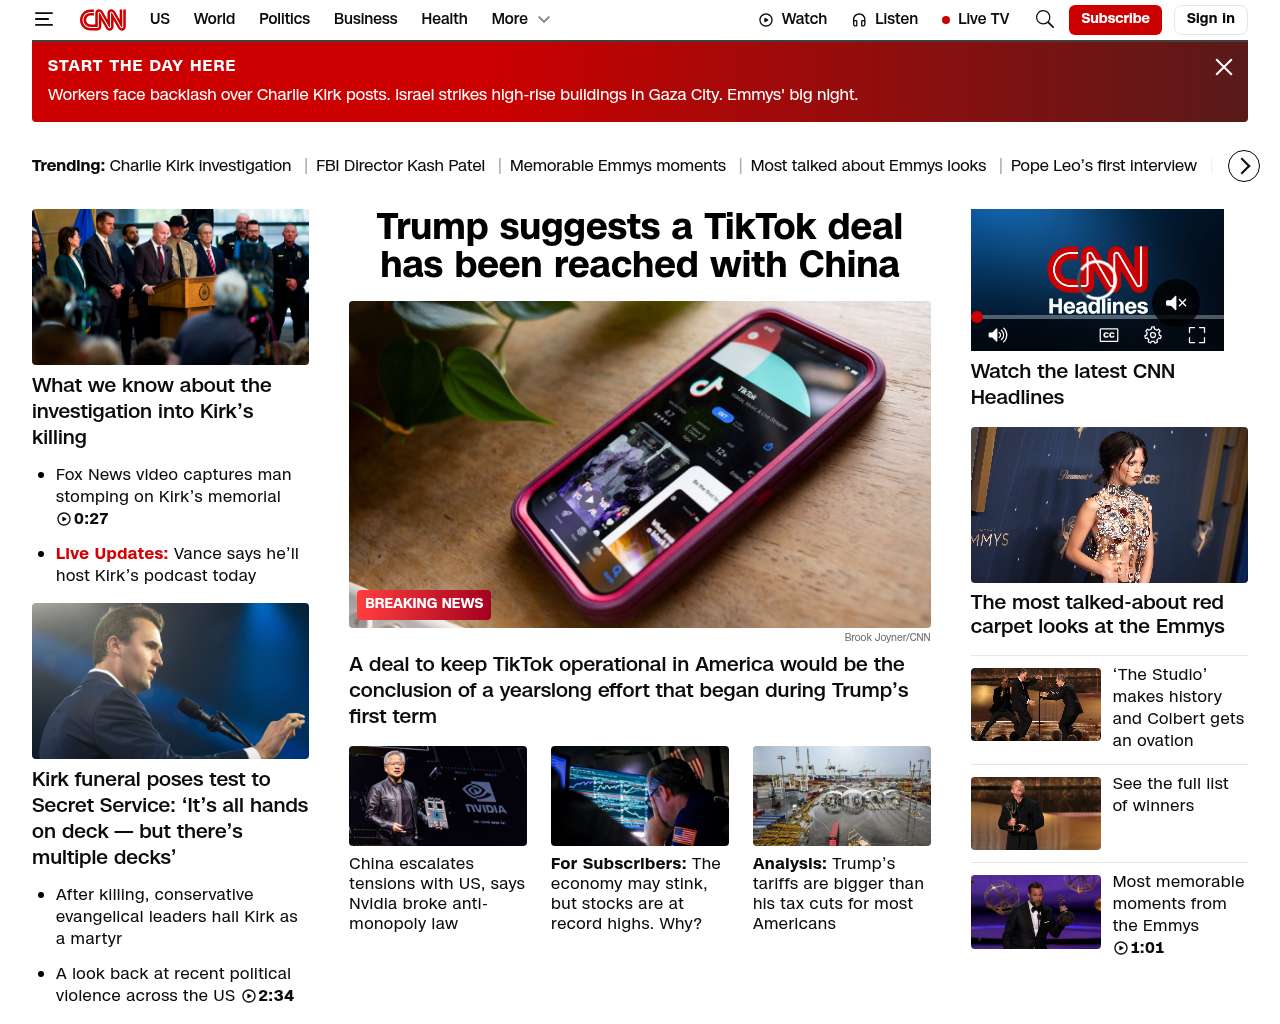Click the Listen headphones link

point(885,19)
